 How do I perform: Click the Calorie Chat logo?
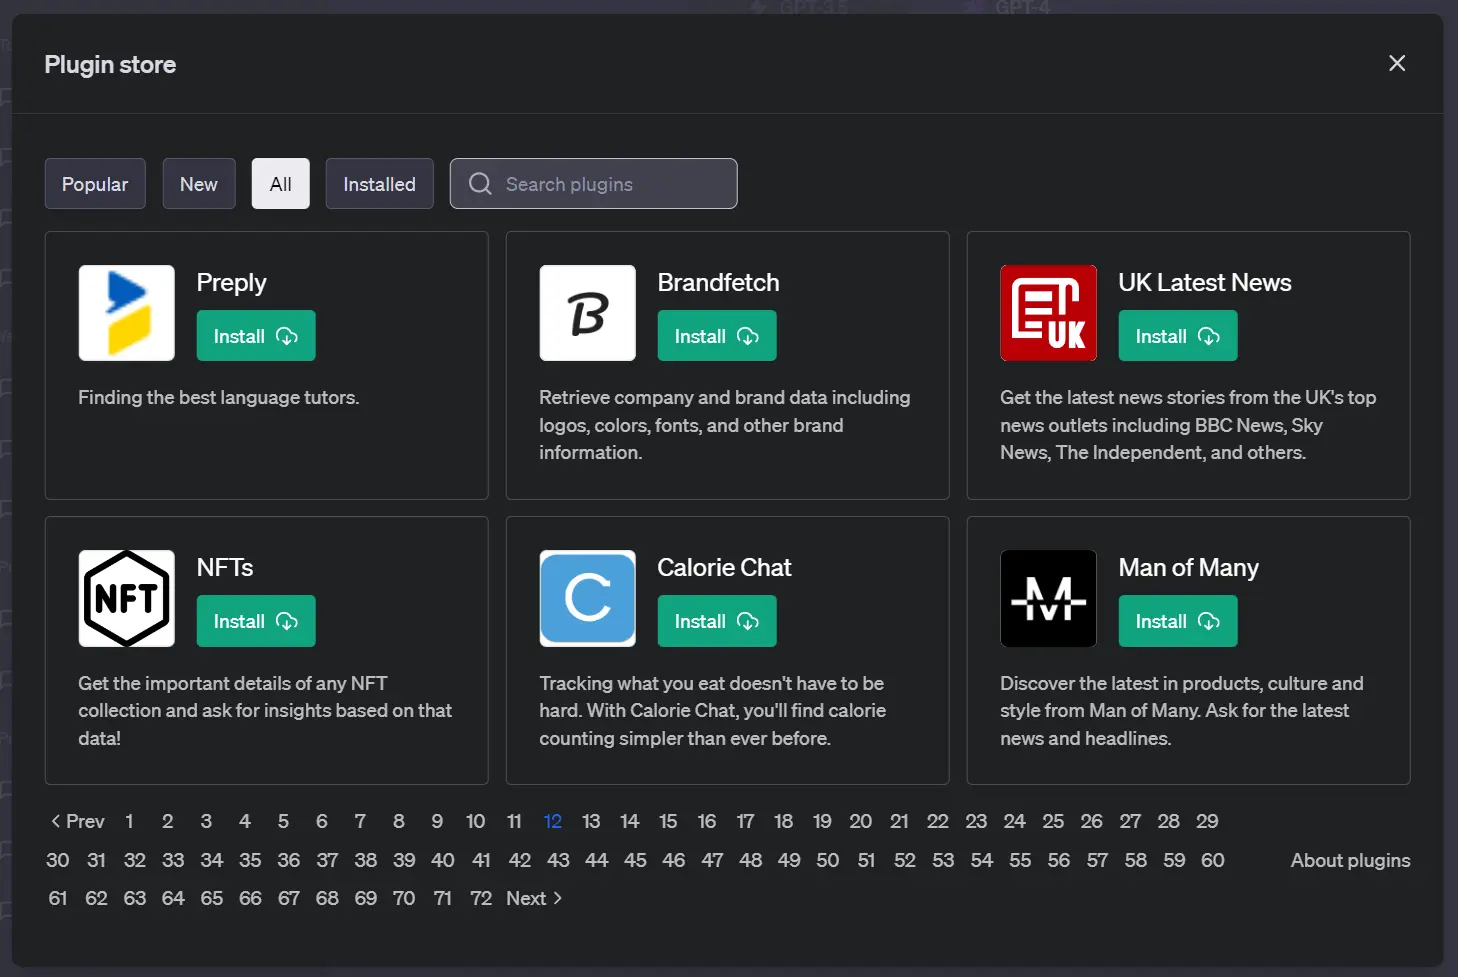coord(588,598)
